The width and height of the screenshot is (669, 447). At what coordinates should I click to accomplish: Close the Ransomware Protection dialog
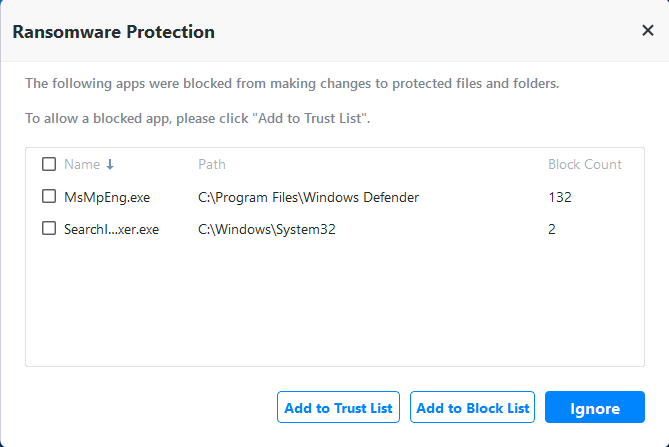coord(647,30)
